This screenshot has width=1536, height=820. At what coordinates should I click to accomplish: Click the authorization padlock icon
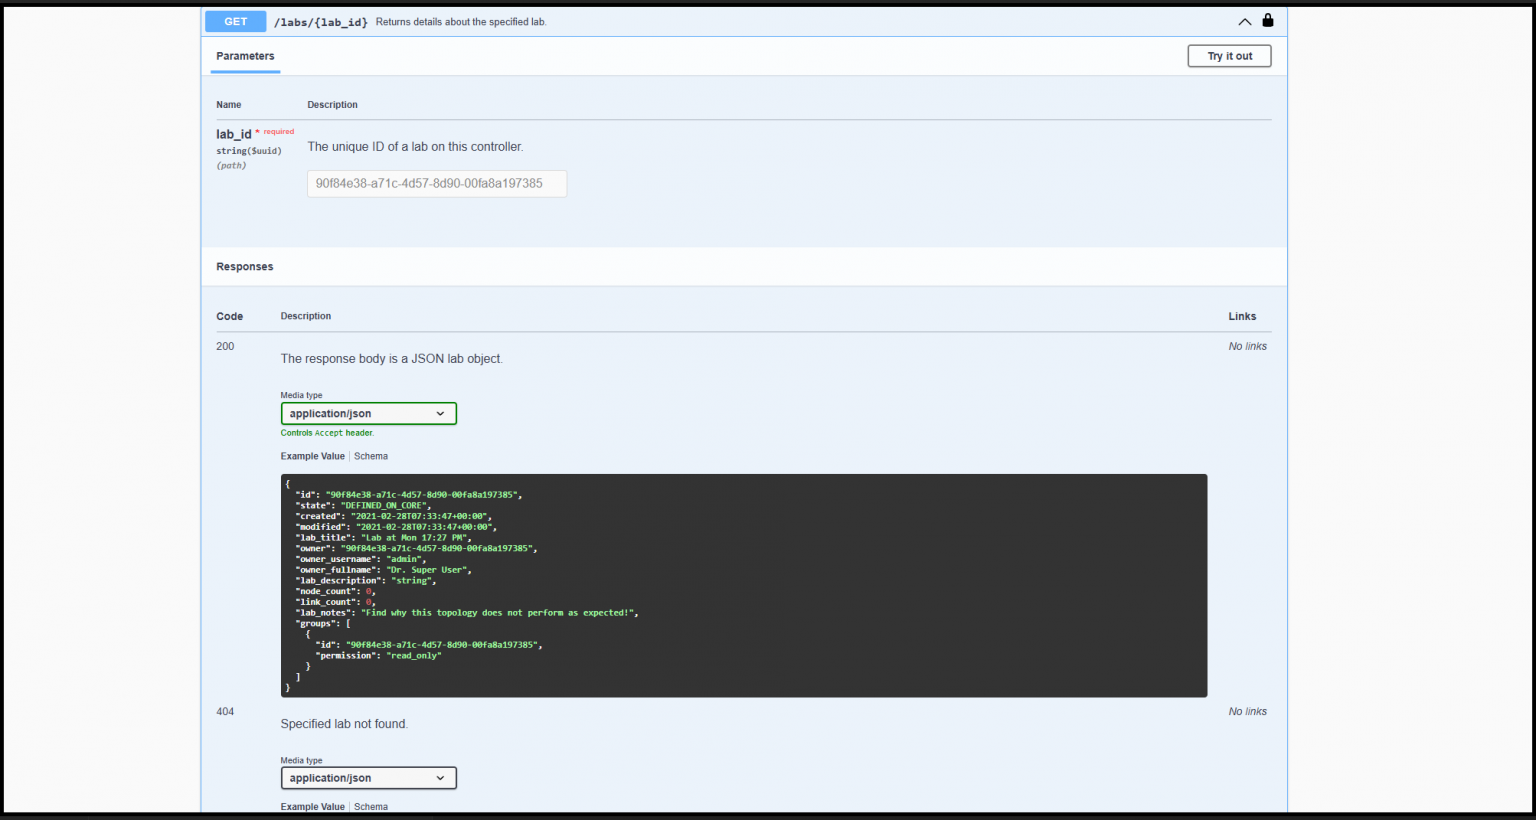point(1266,21)
